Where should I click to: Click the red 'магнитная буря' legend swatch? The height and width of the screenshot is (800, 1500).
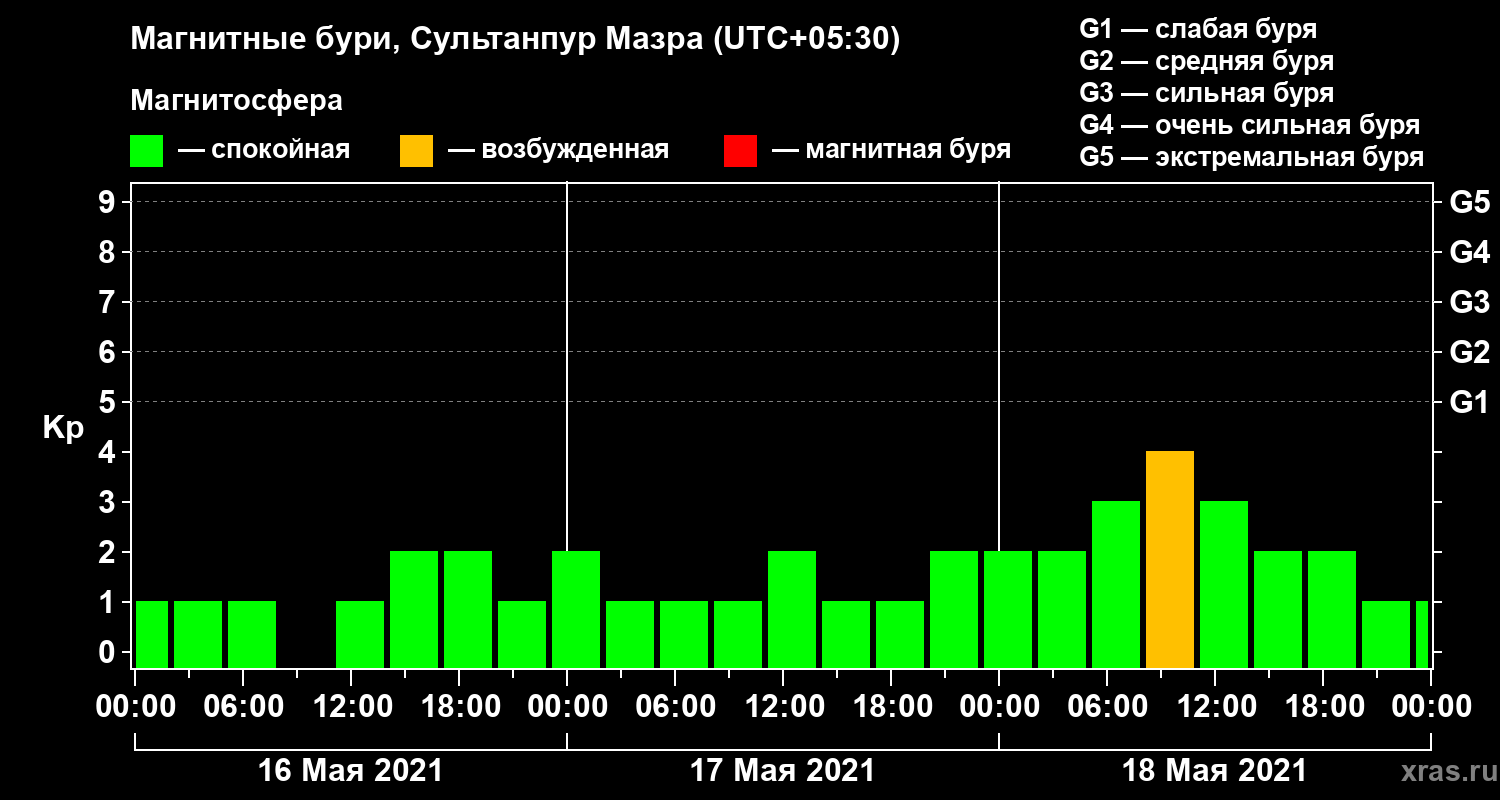(740, 151)
